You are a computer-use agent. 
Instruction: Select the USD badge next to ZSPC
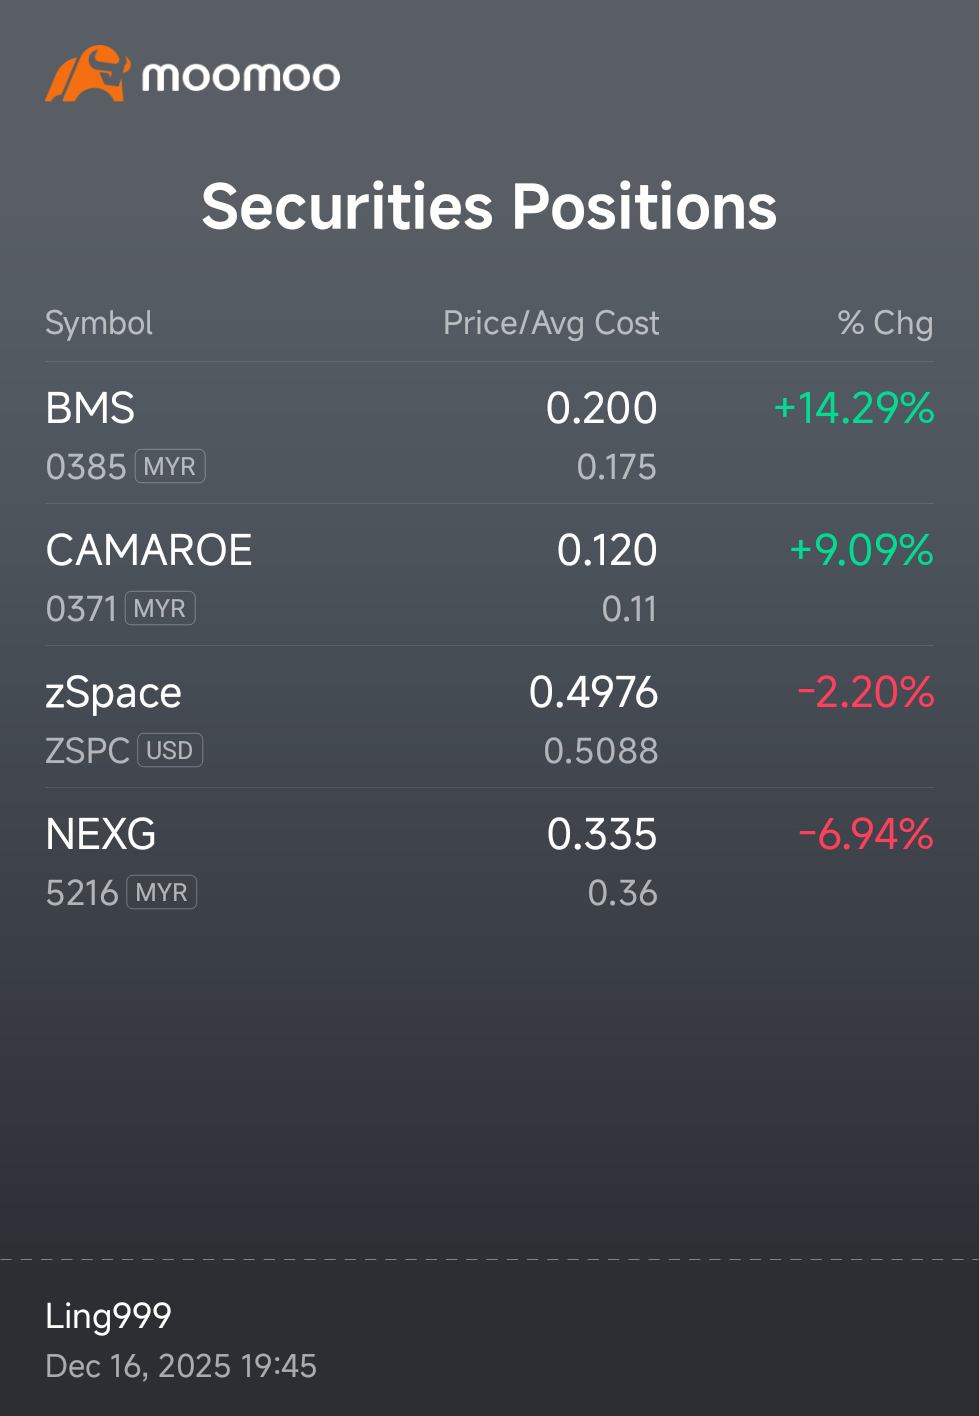pyautogui.click(x=170, y=750)
